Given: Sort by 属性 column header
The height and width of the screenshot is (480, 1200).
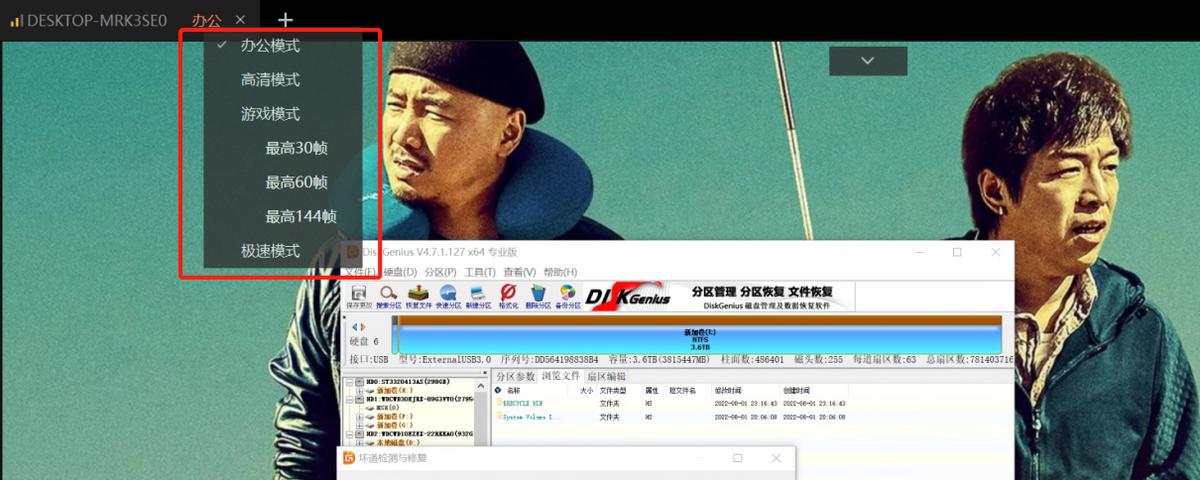Looking at the screenshot, I should (x=651, y=390).
